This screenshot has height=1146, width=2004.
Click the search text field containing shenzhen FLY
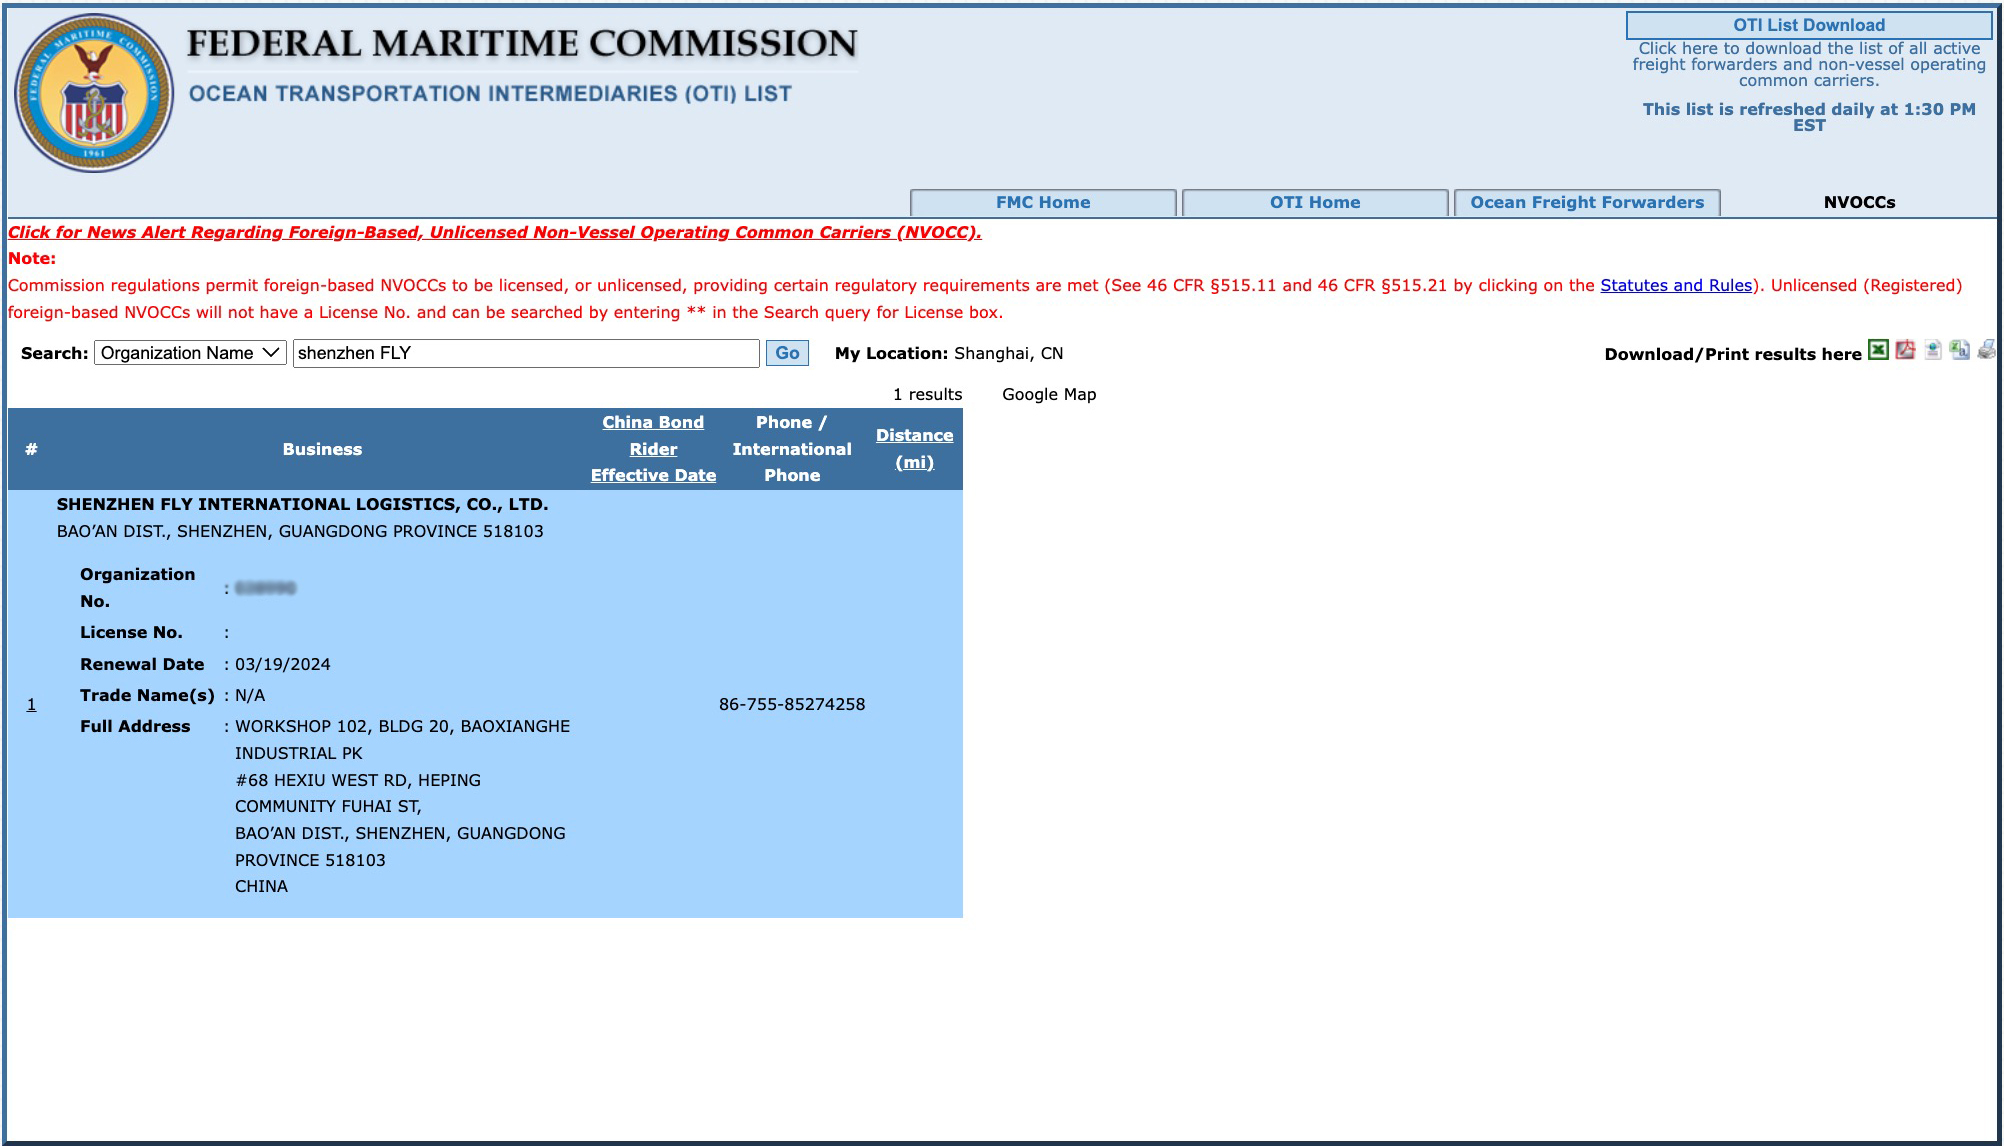pos(525,353)
